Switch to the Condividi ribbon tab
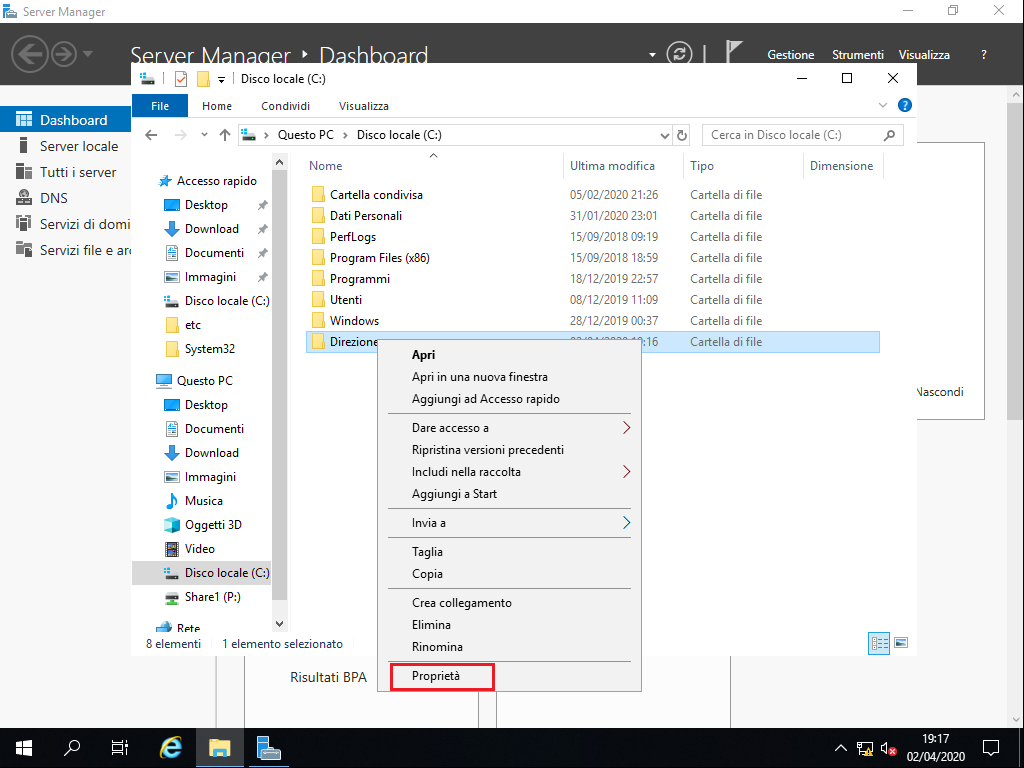1024x768 pixels. click(285, 105)
